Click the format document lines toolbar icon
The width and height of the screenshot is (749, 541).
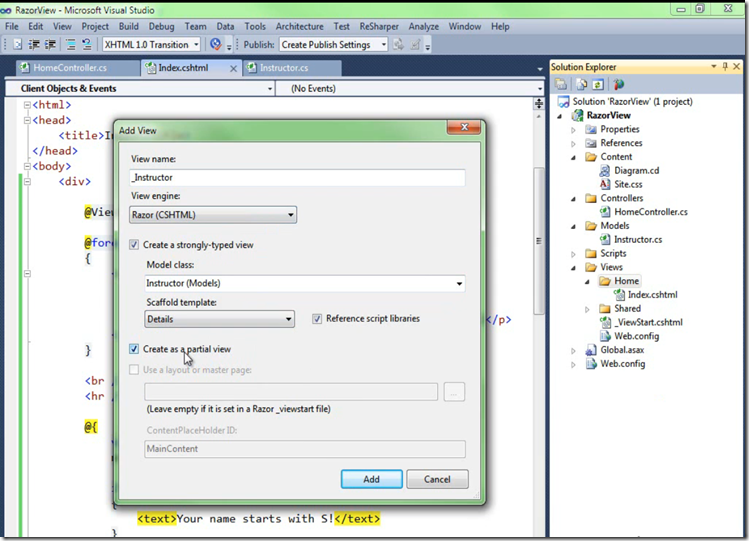tap(71, 44)
